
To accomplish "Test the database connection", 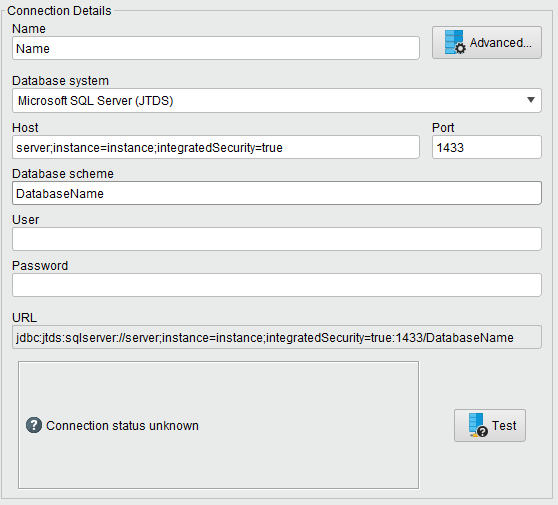I will pyautogui.click(x=489, y=425).
